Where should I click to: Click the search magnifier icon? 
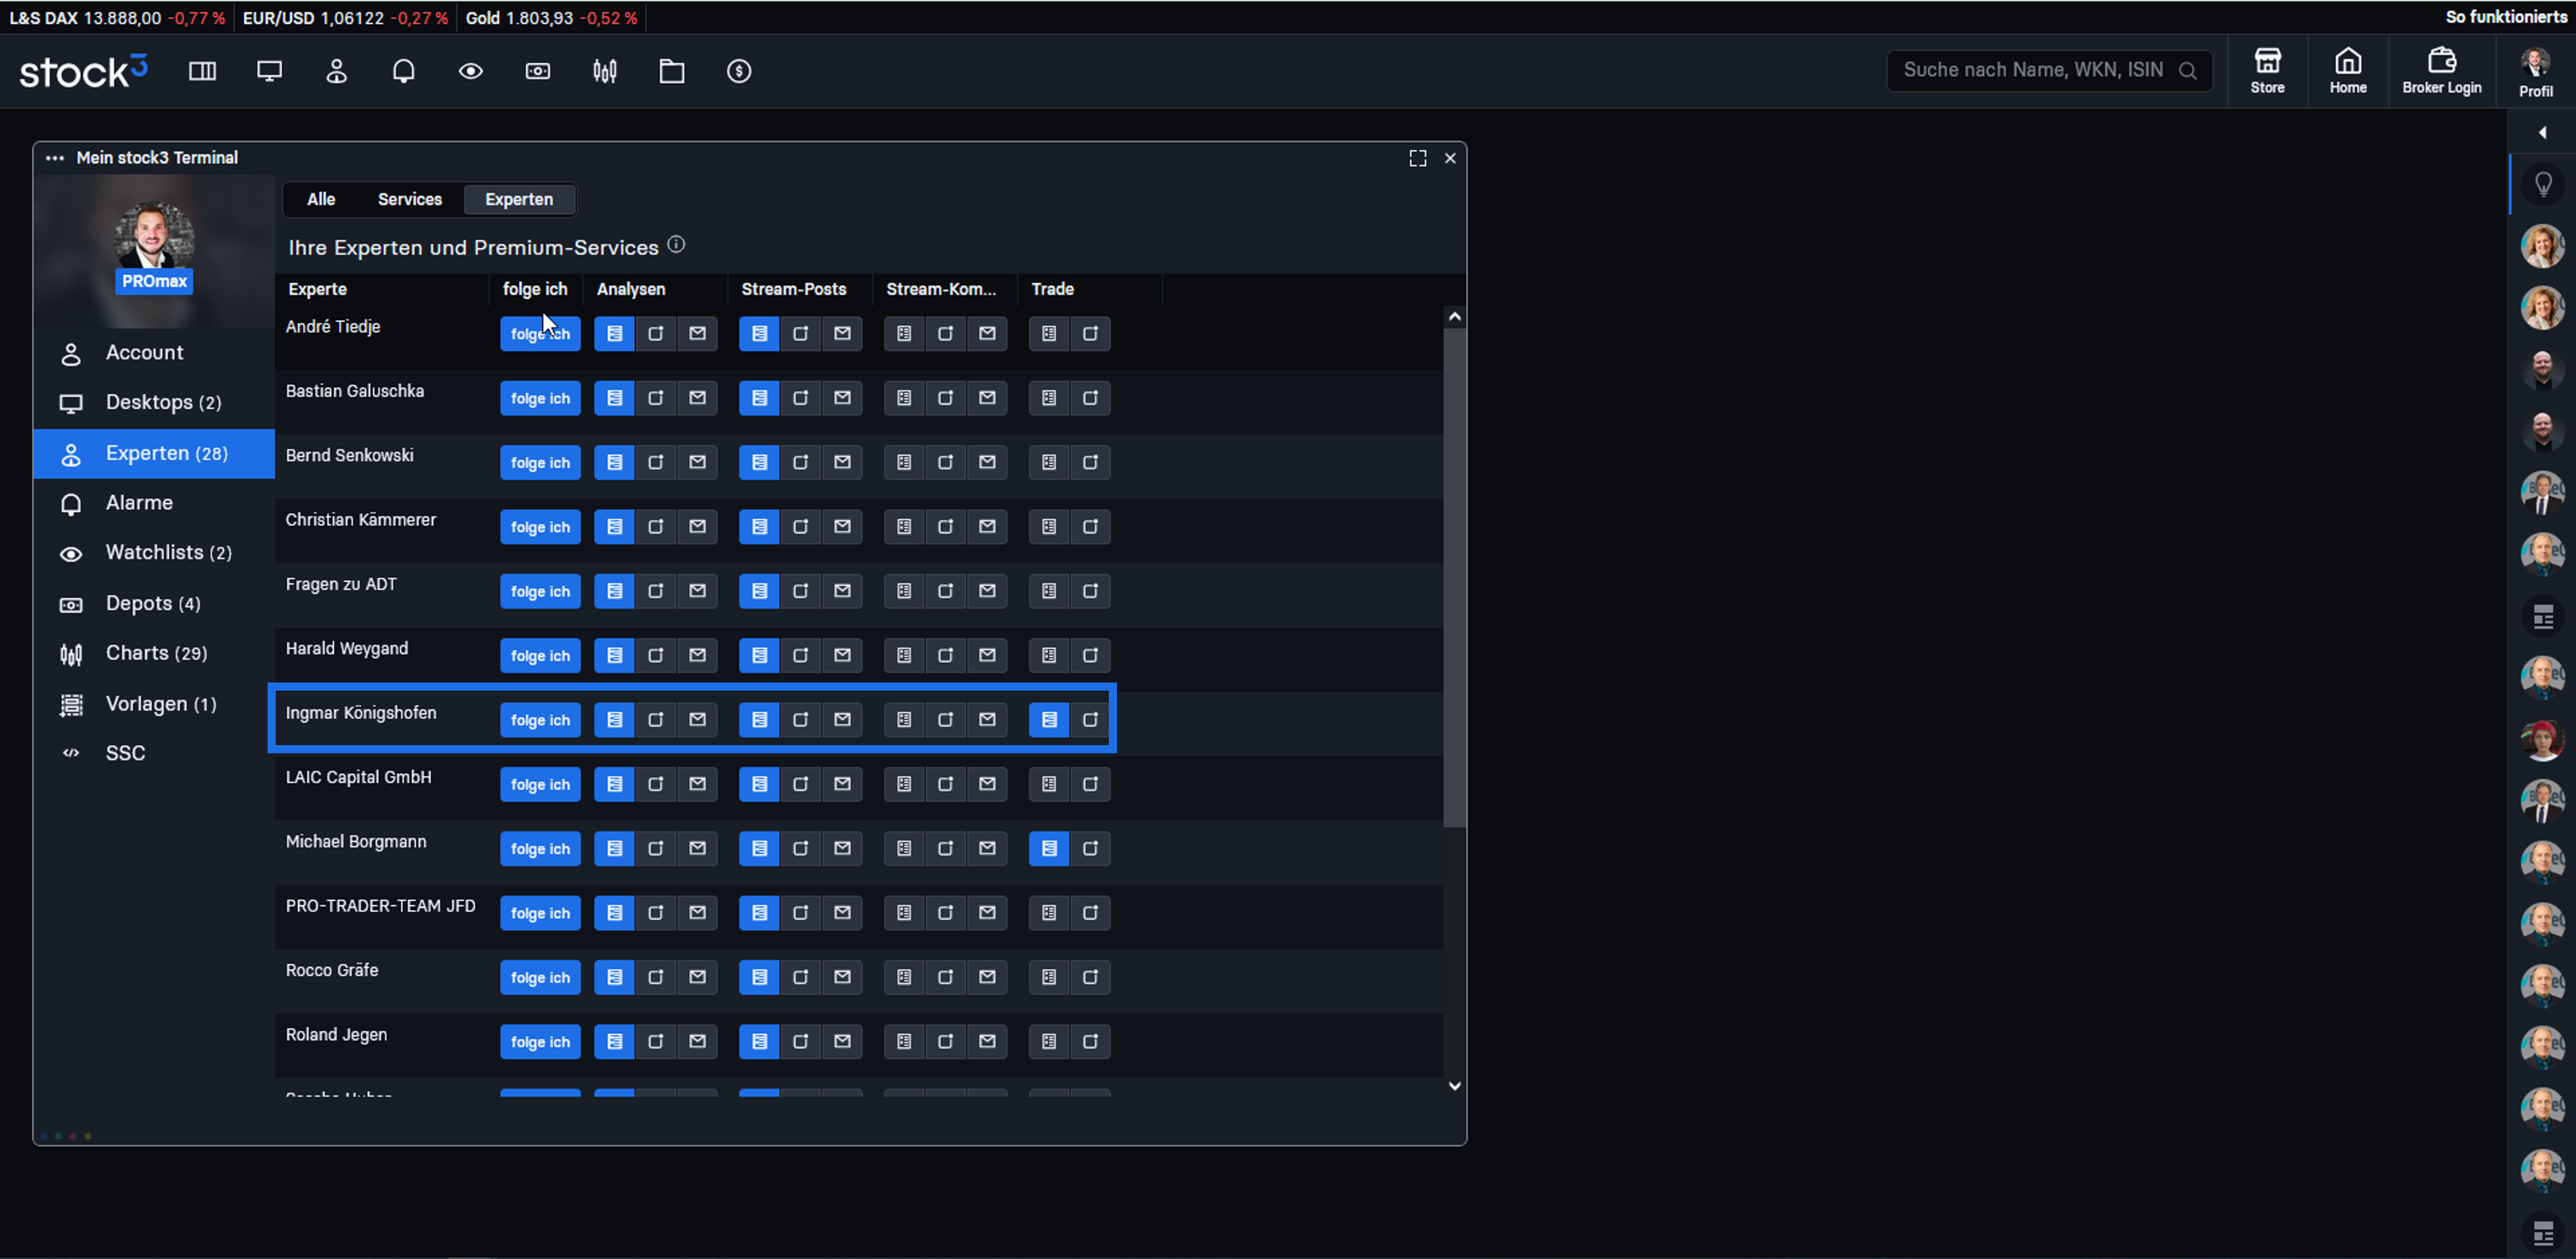(2188, 71)
